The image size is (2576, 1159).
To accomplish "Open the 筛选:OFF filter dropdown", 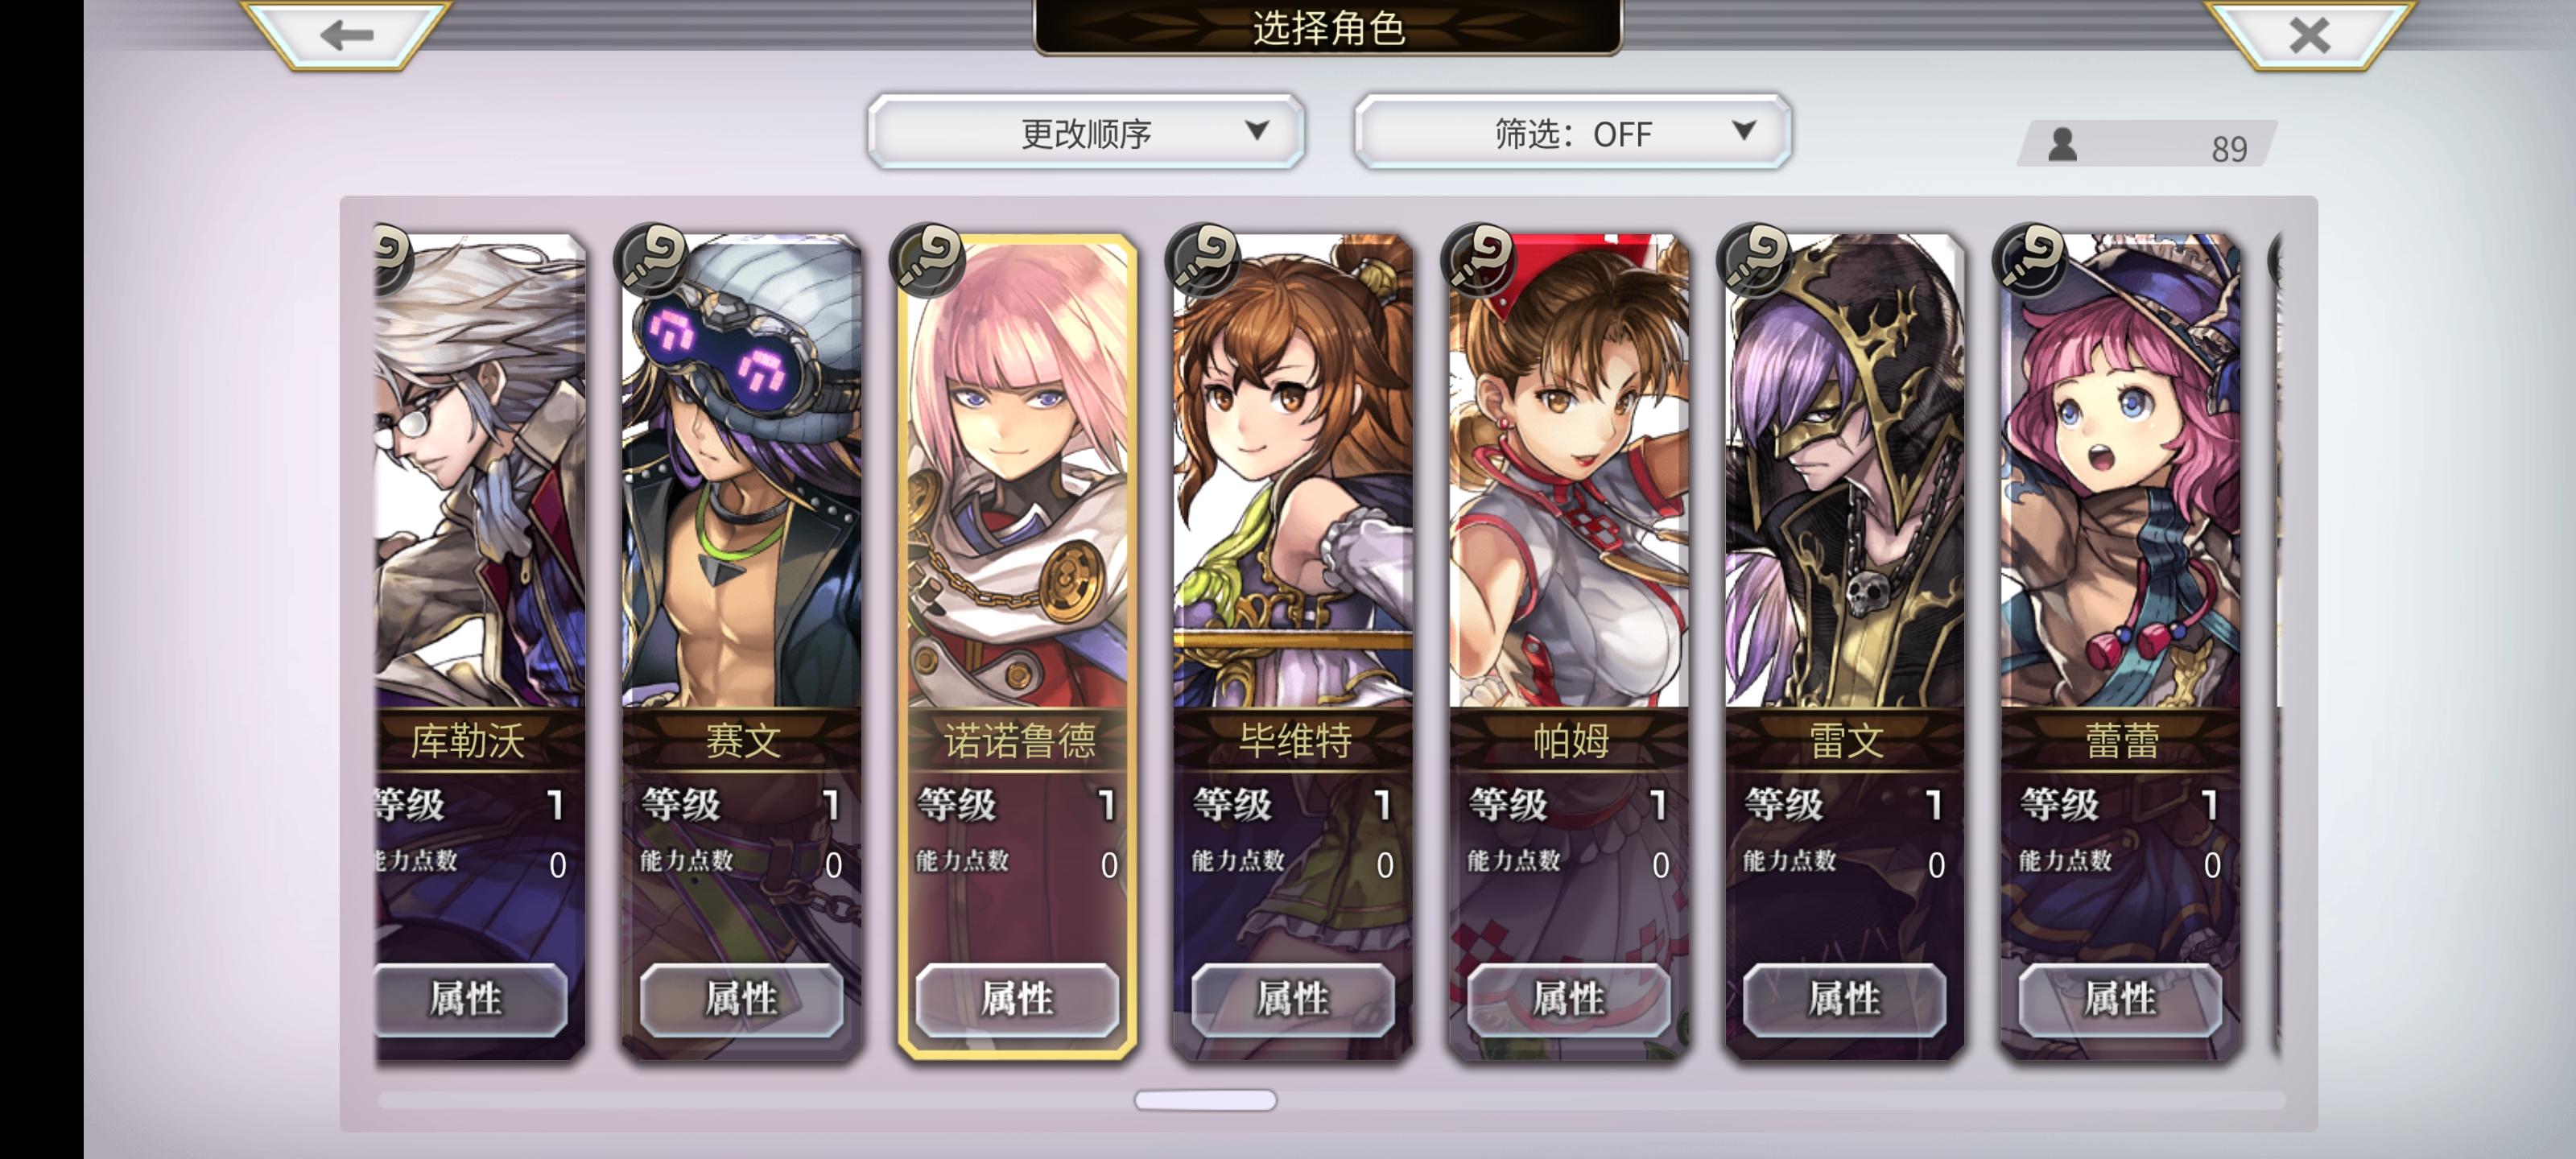I will [1572, 132].
